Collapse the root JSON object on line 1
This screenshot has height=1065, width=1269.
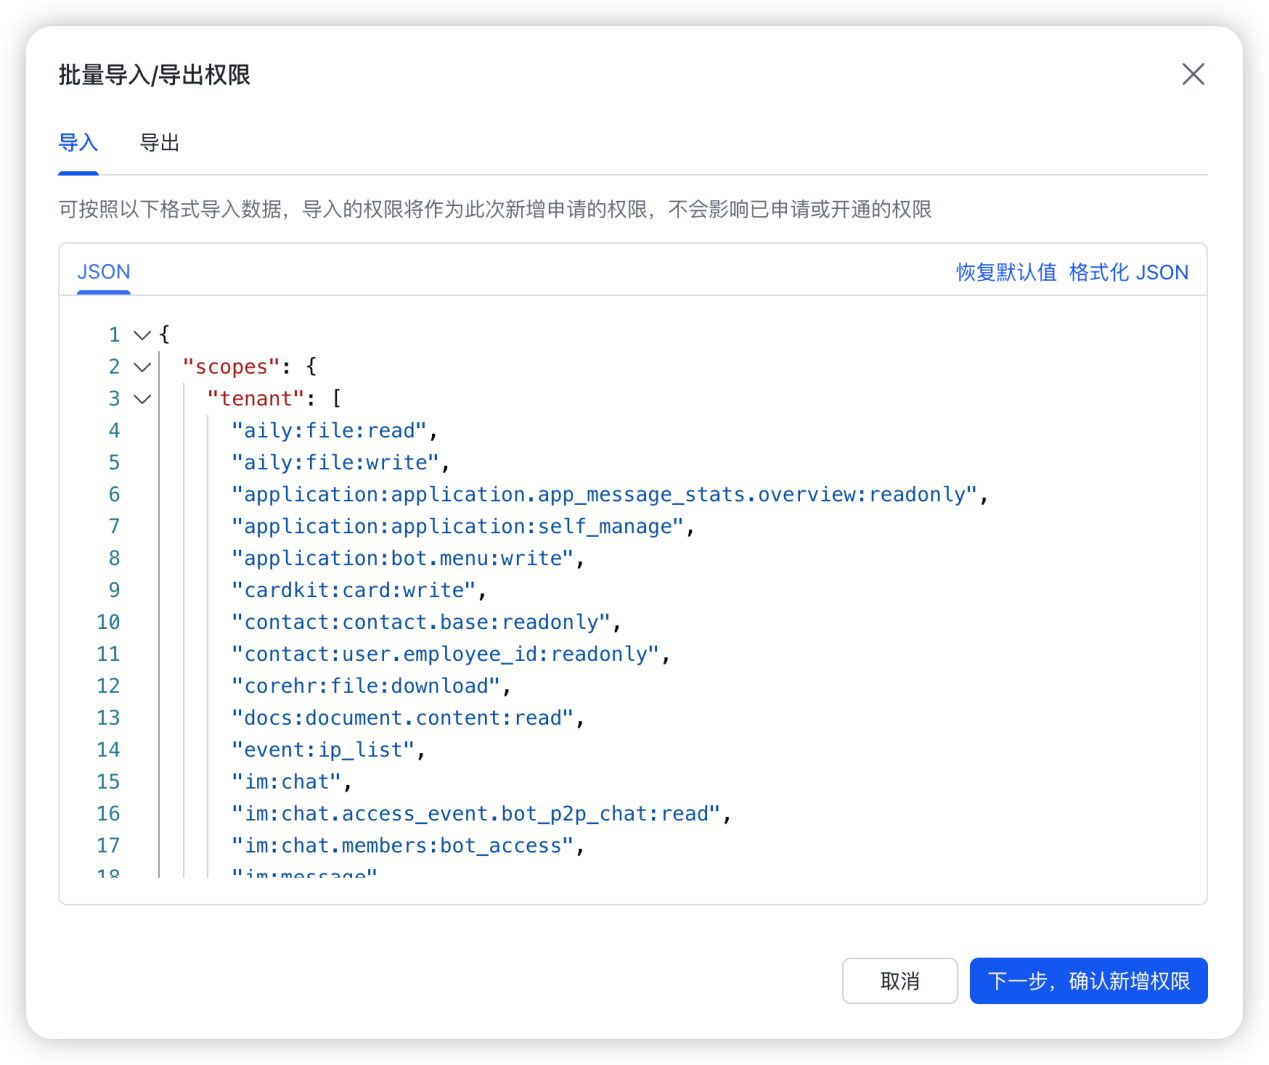141,334
